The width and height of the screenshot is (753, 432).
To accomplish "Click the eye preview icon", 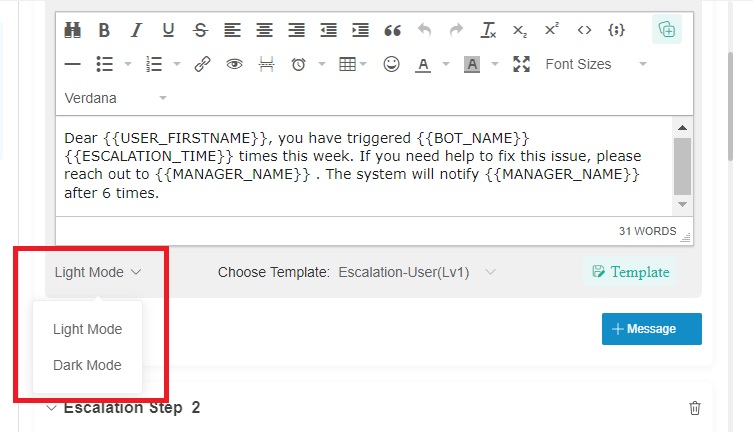I will (x=234, y=64).
